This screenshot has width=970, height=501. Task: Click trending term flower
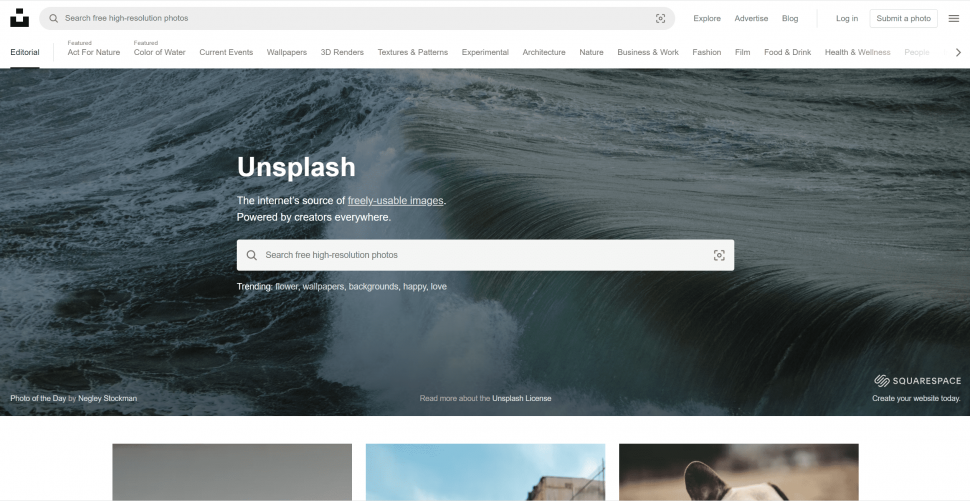coord(286,286)
